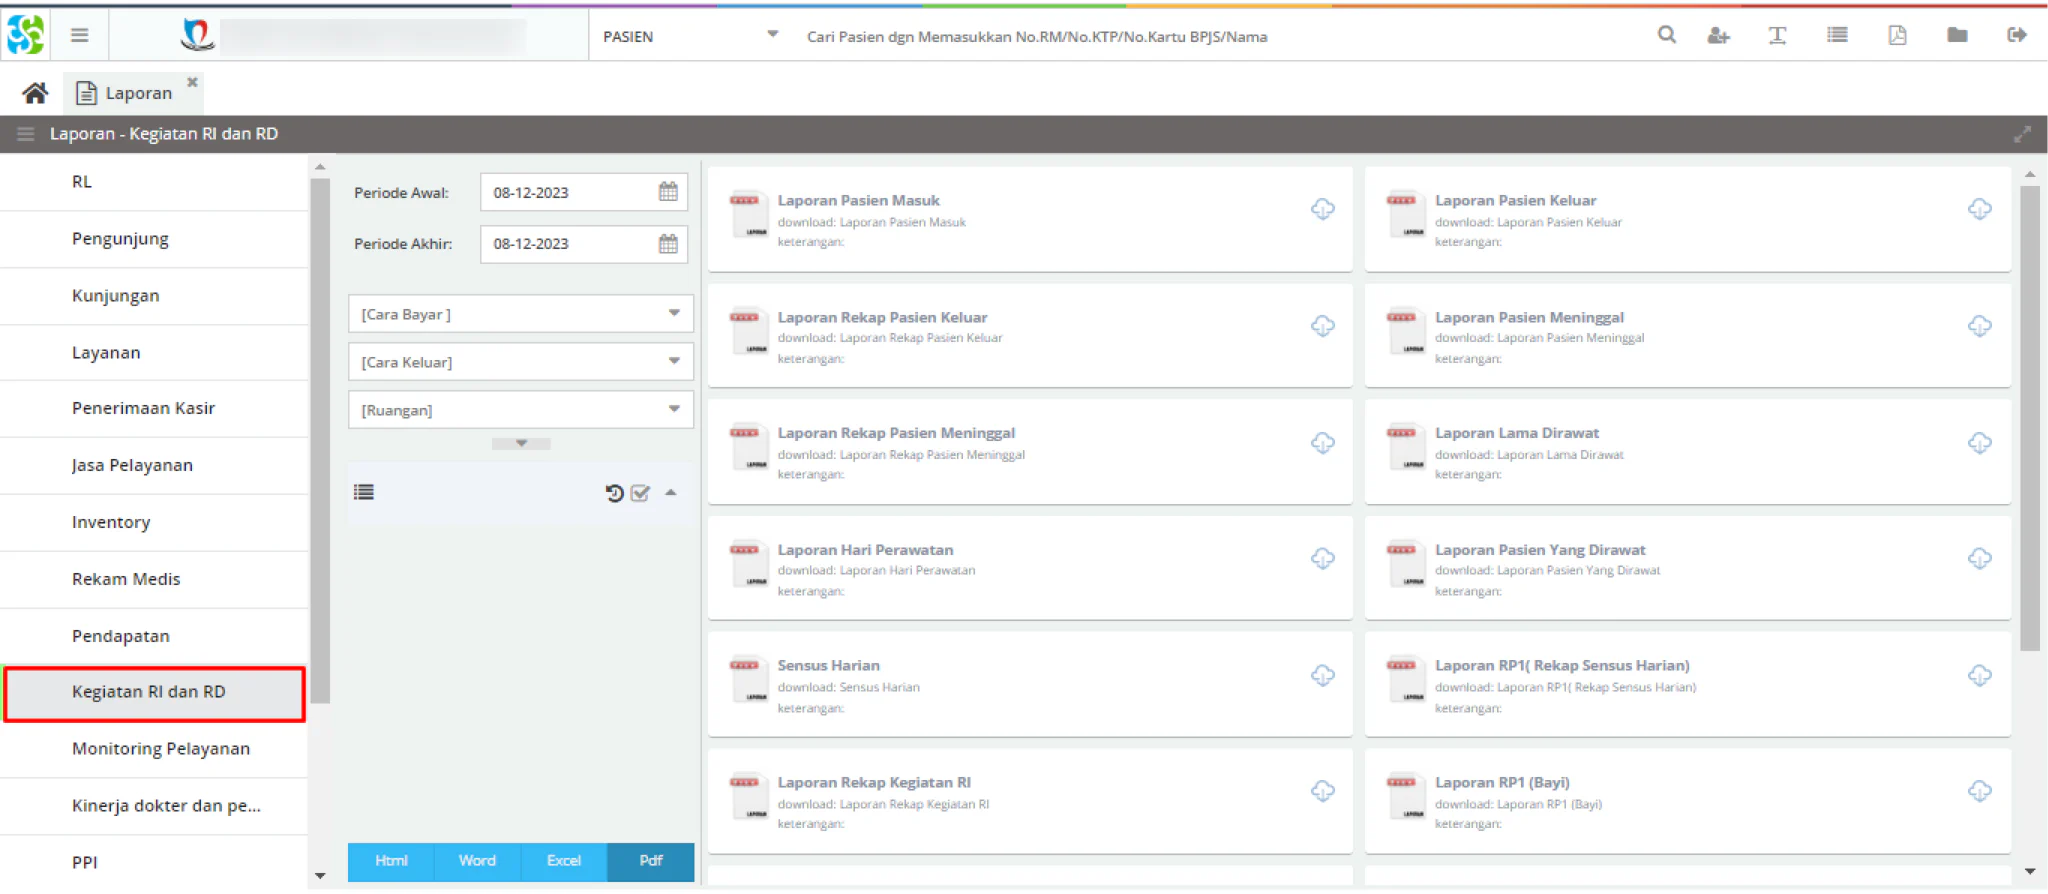Click the PDF document icon in top bar

click(1897, 35)
